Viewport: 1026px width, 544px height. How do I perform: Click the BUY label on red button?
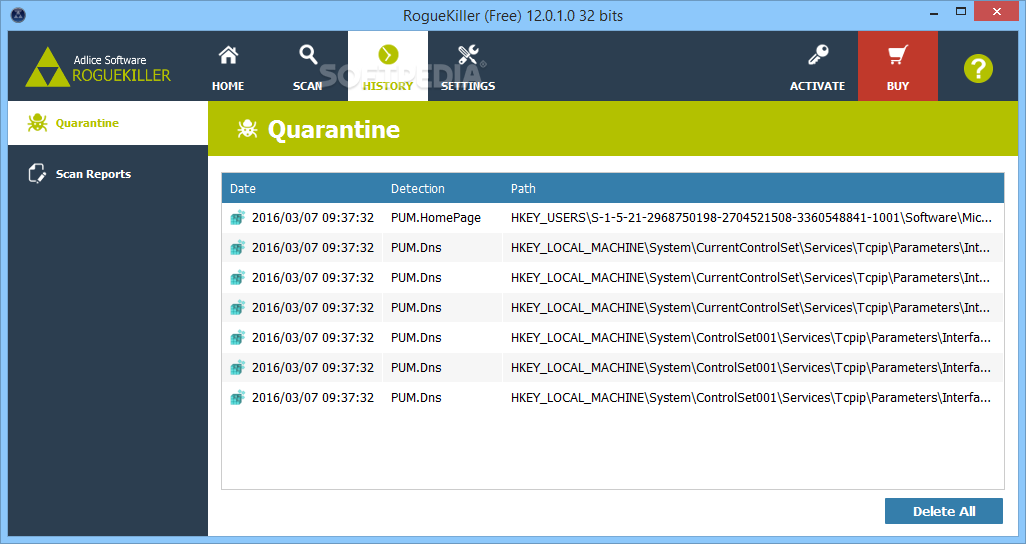coord(898,86)
